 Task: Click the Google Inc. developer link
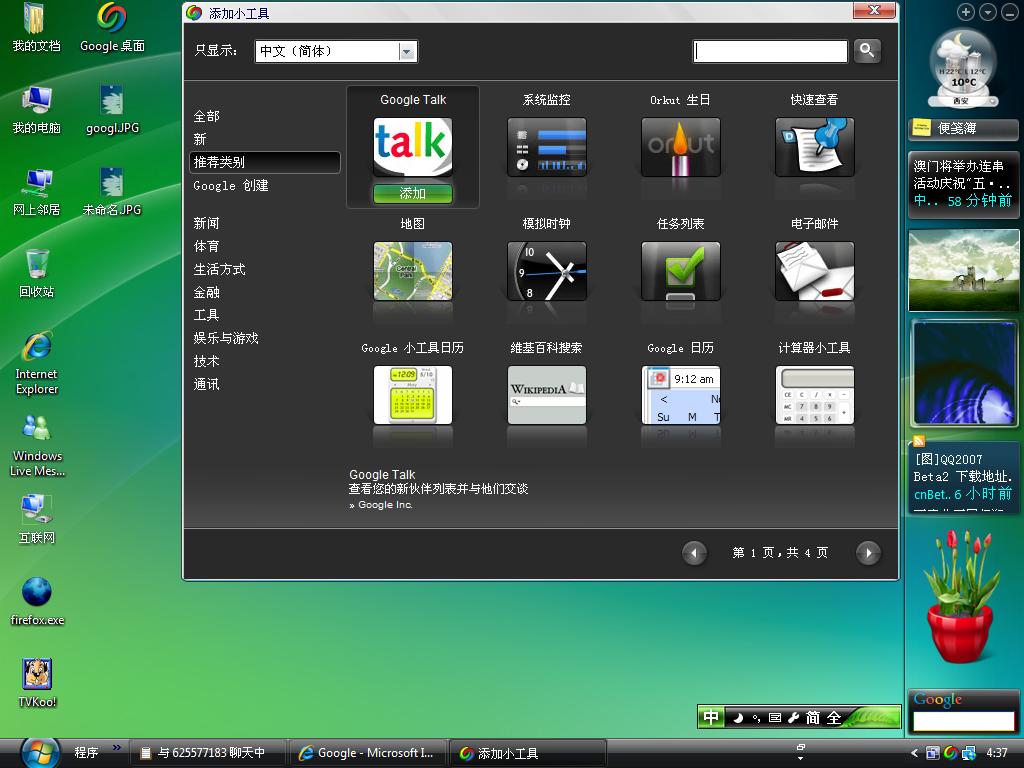click(385, 506)
